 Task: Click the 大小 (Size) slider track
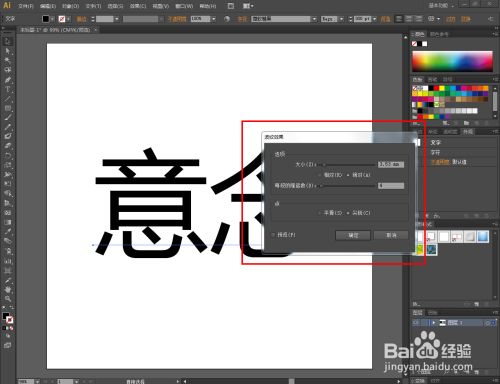tap(347, 165)
